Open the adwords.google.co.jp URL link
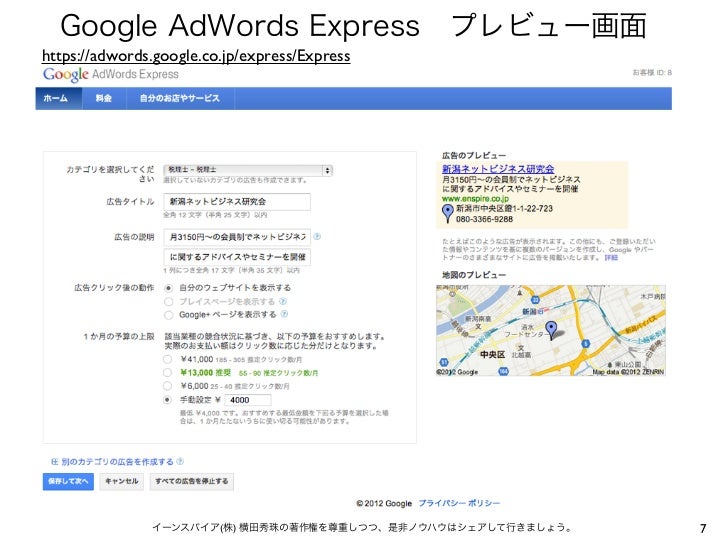This screenshot has height=546, width=728. [196, 56]
